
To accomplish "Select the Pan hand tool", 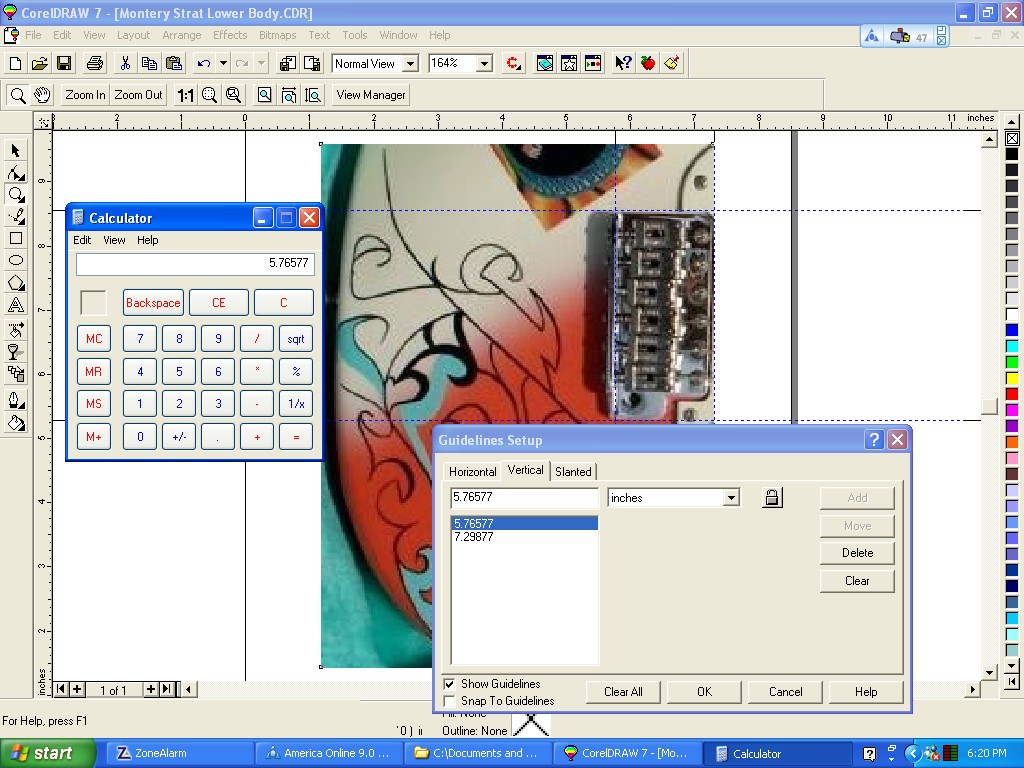I will [42, 95].
